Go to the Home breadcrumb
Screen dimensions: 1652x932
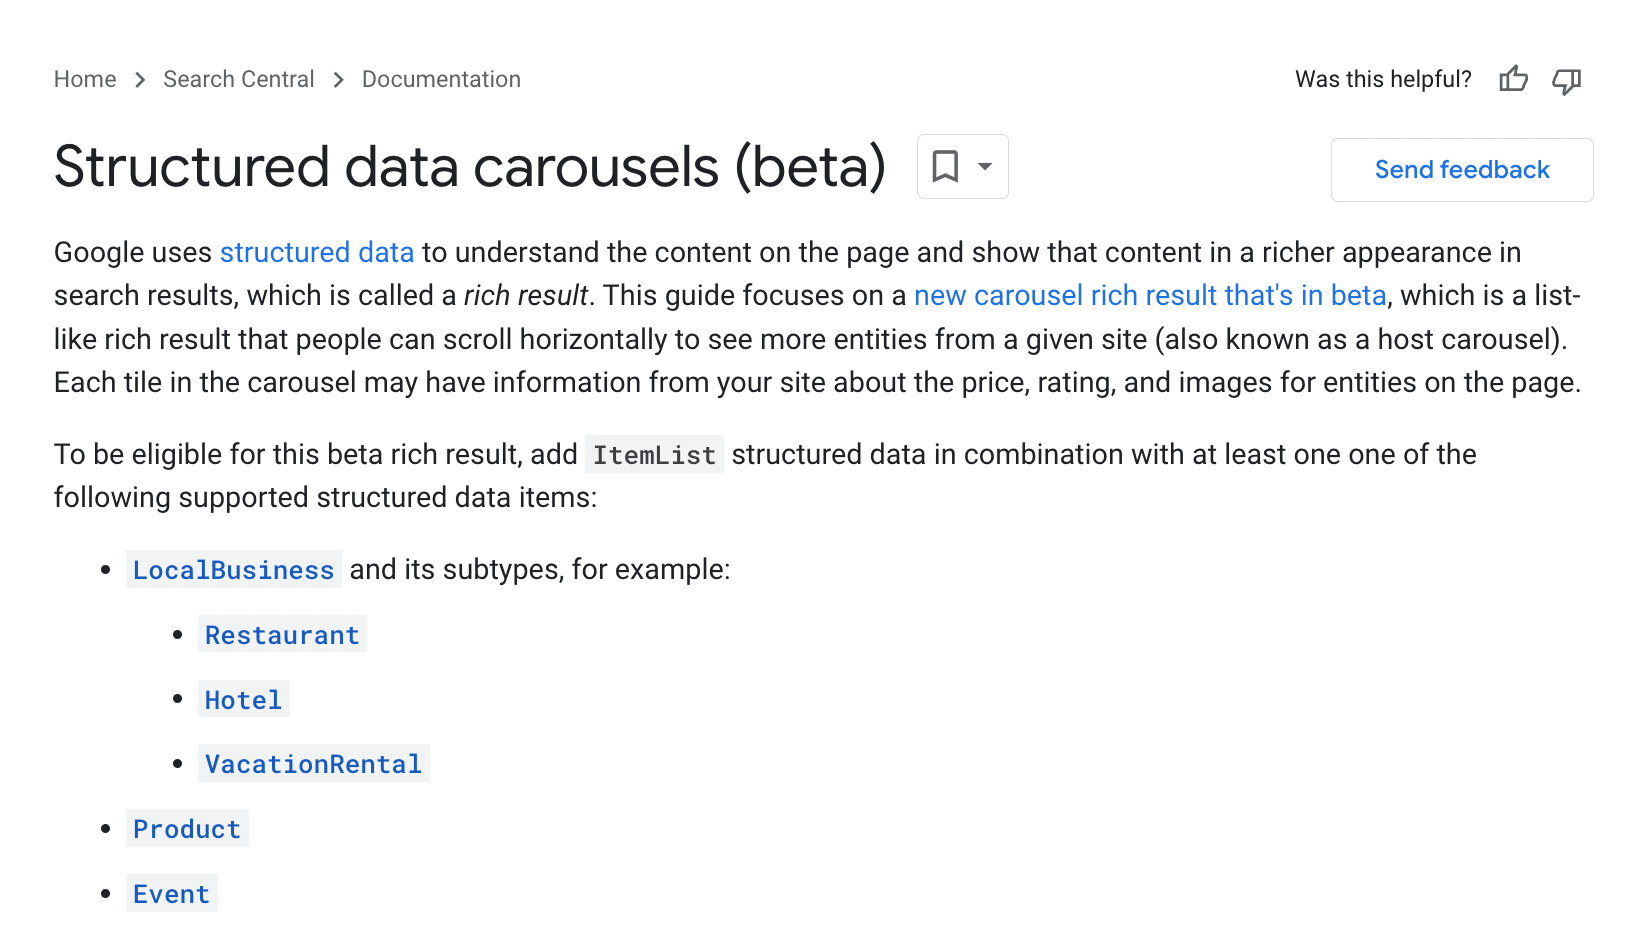(x=85, y=79)
